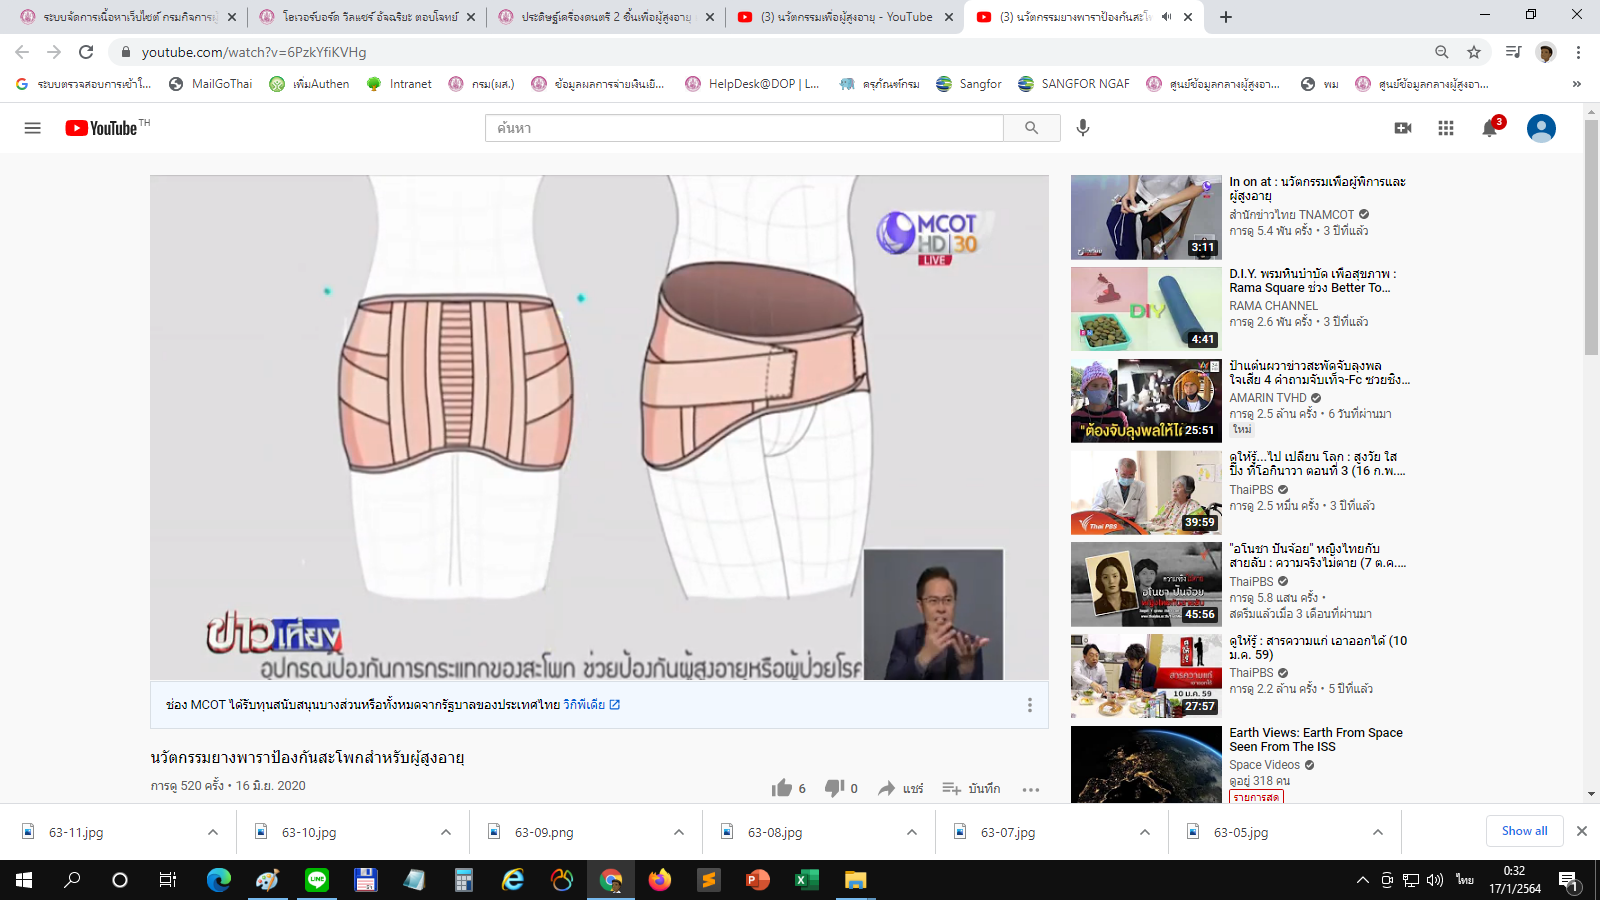Open Firefox from the taskbar
This screenshot has width=1600, height=900.
[x=660, y=880]
